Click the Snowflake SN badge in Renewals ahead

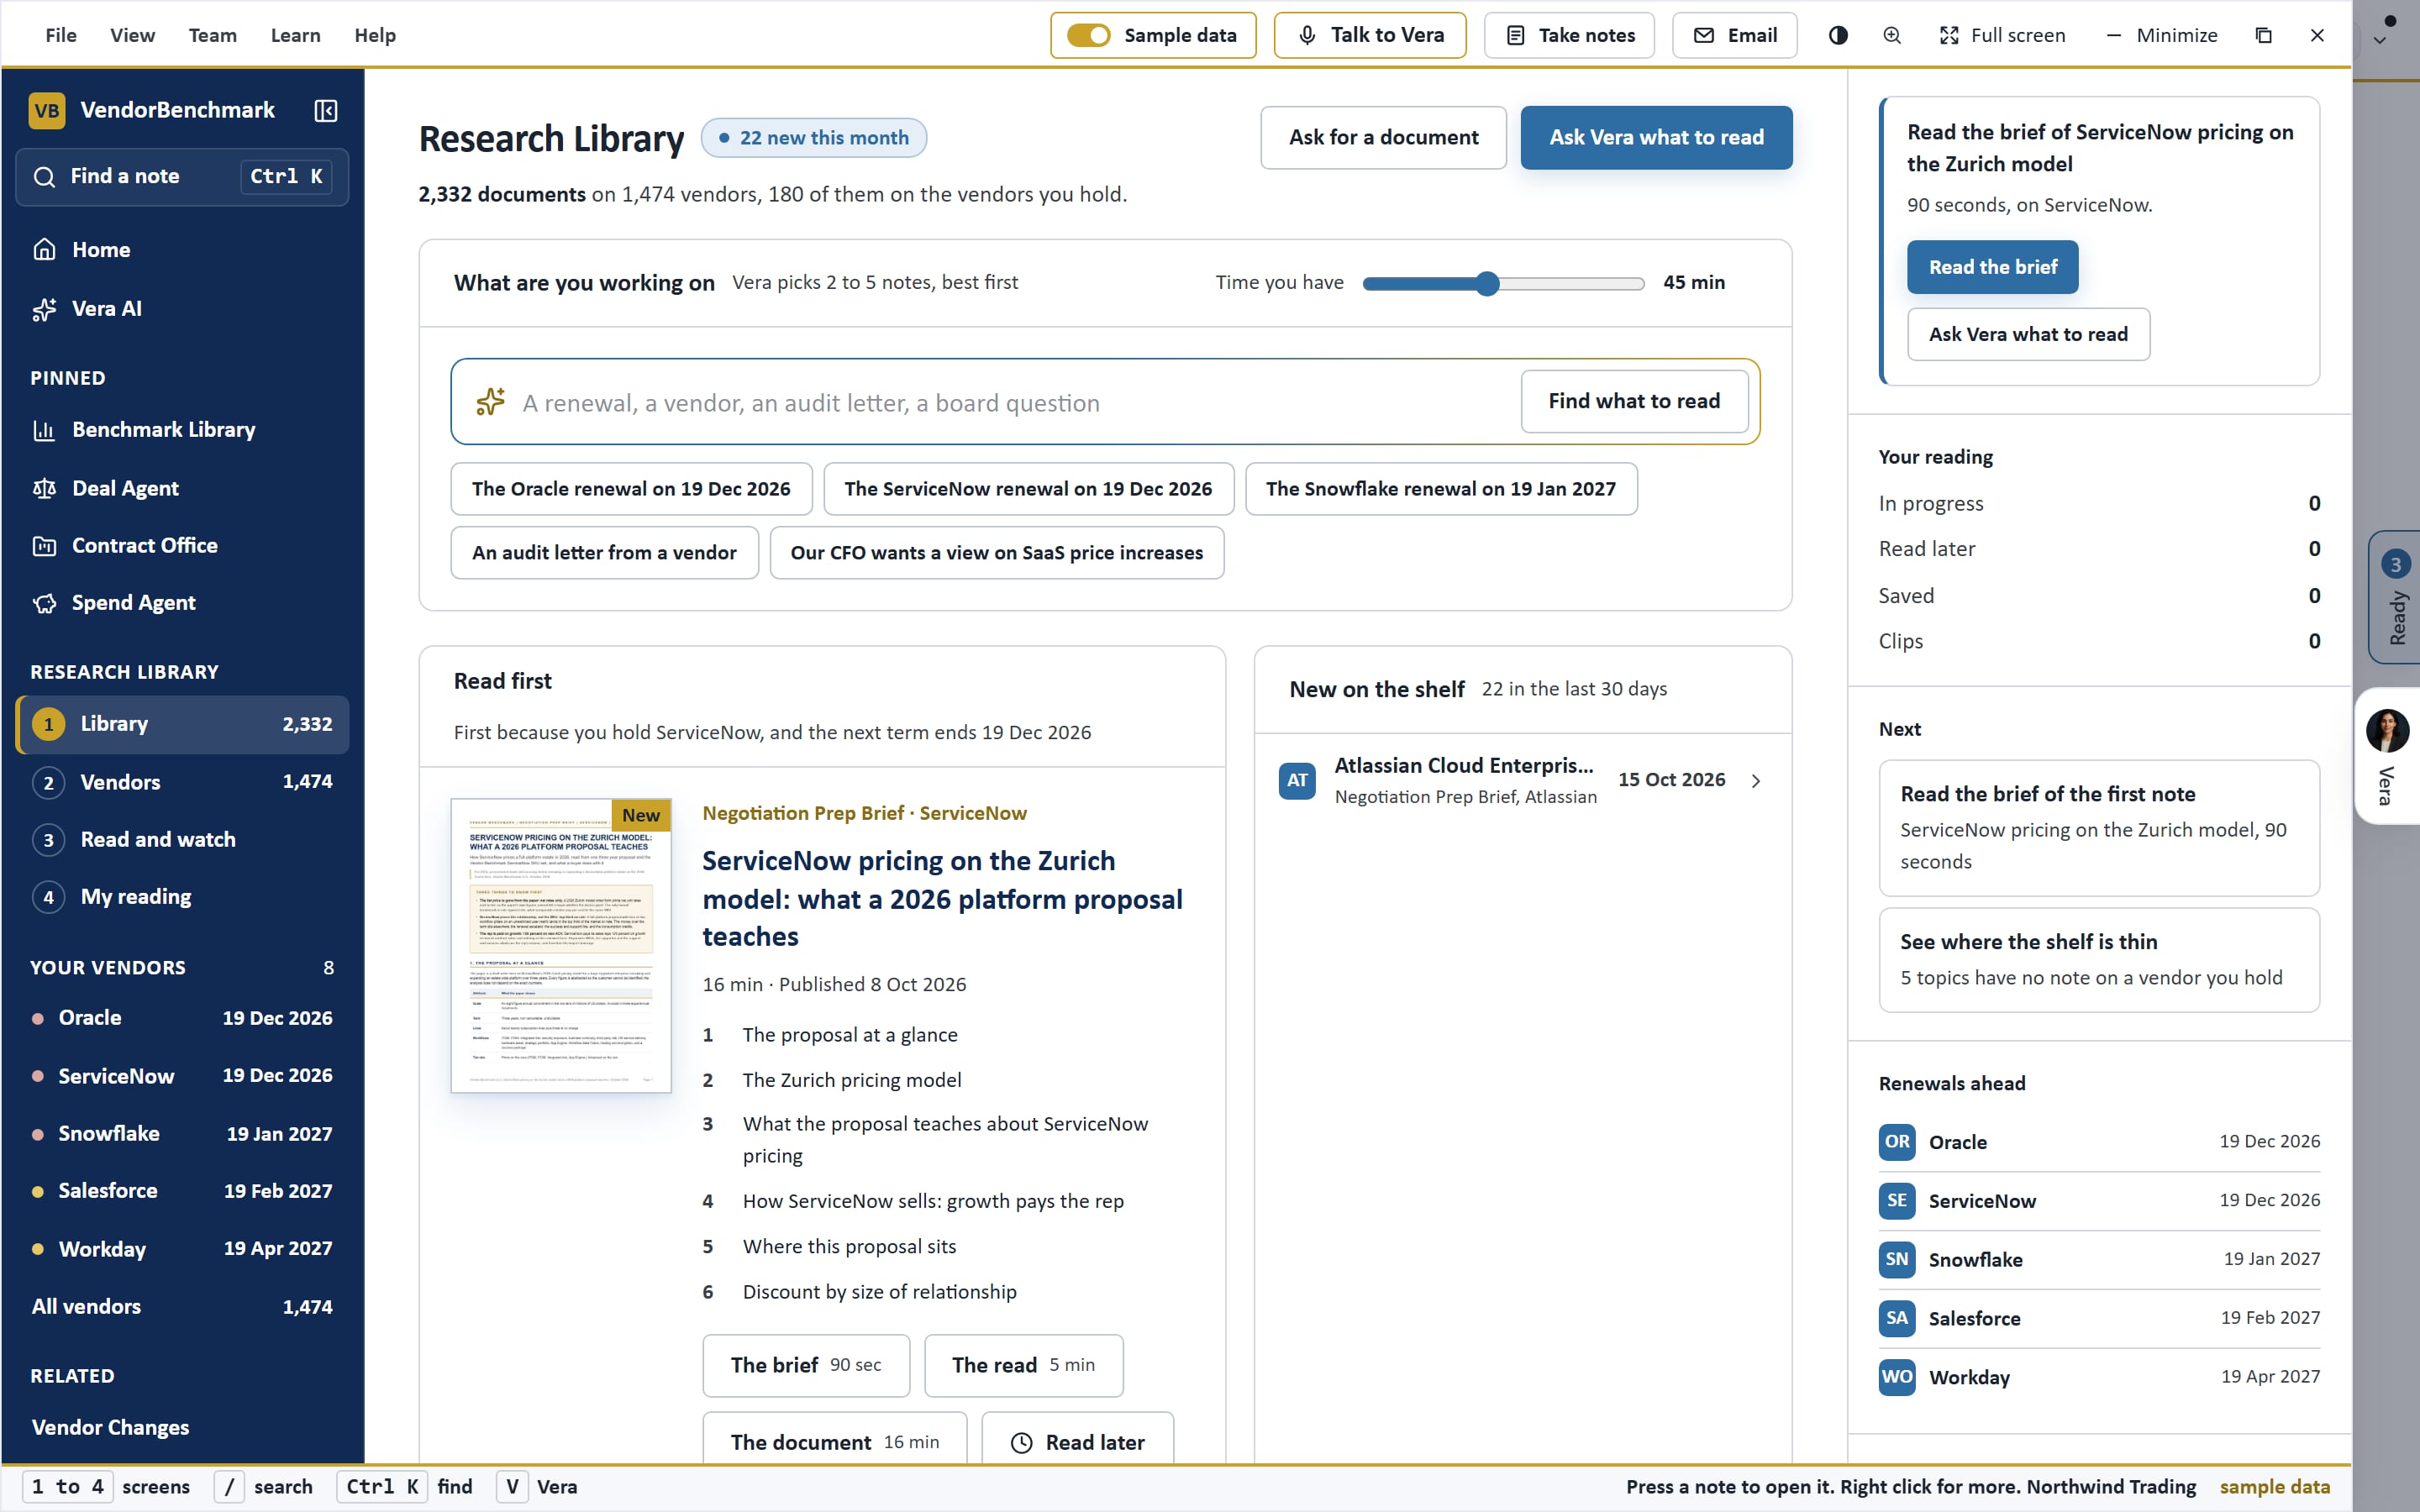tap(1897, 1259)
